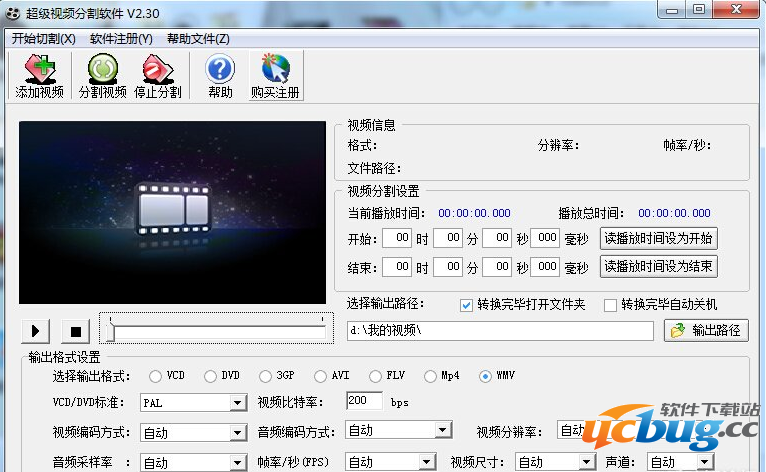Click the start seconds (秒) field
The height and width of the screenshot is (472, 766).
pyautogui.click(x=497, y=238)
